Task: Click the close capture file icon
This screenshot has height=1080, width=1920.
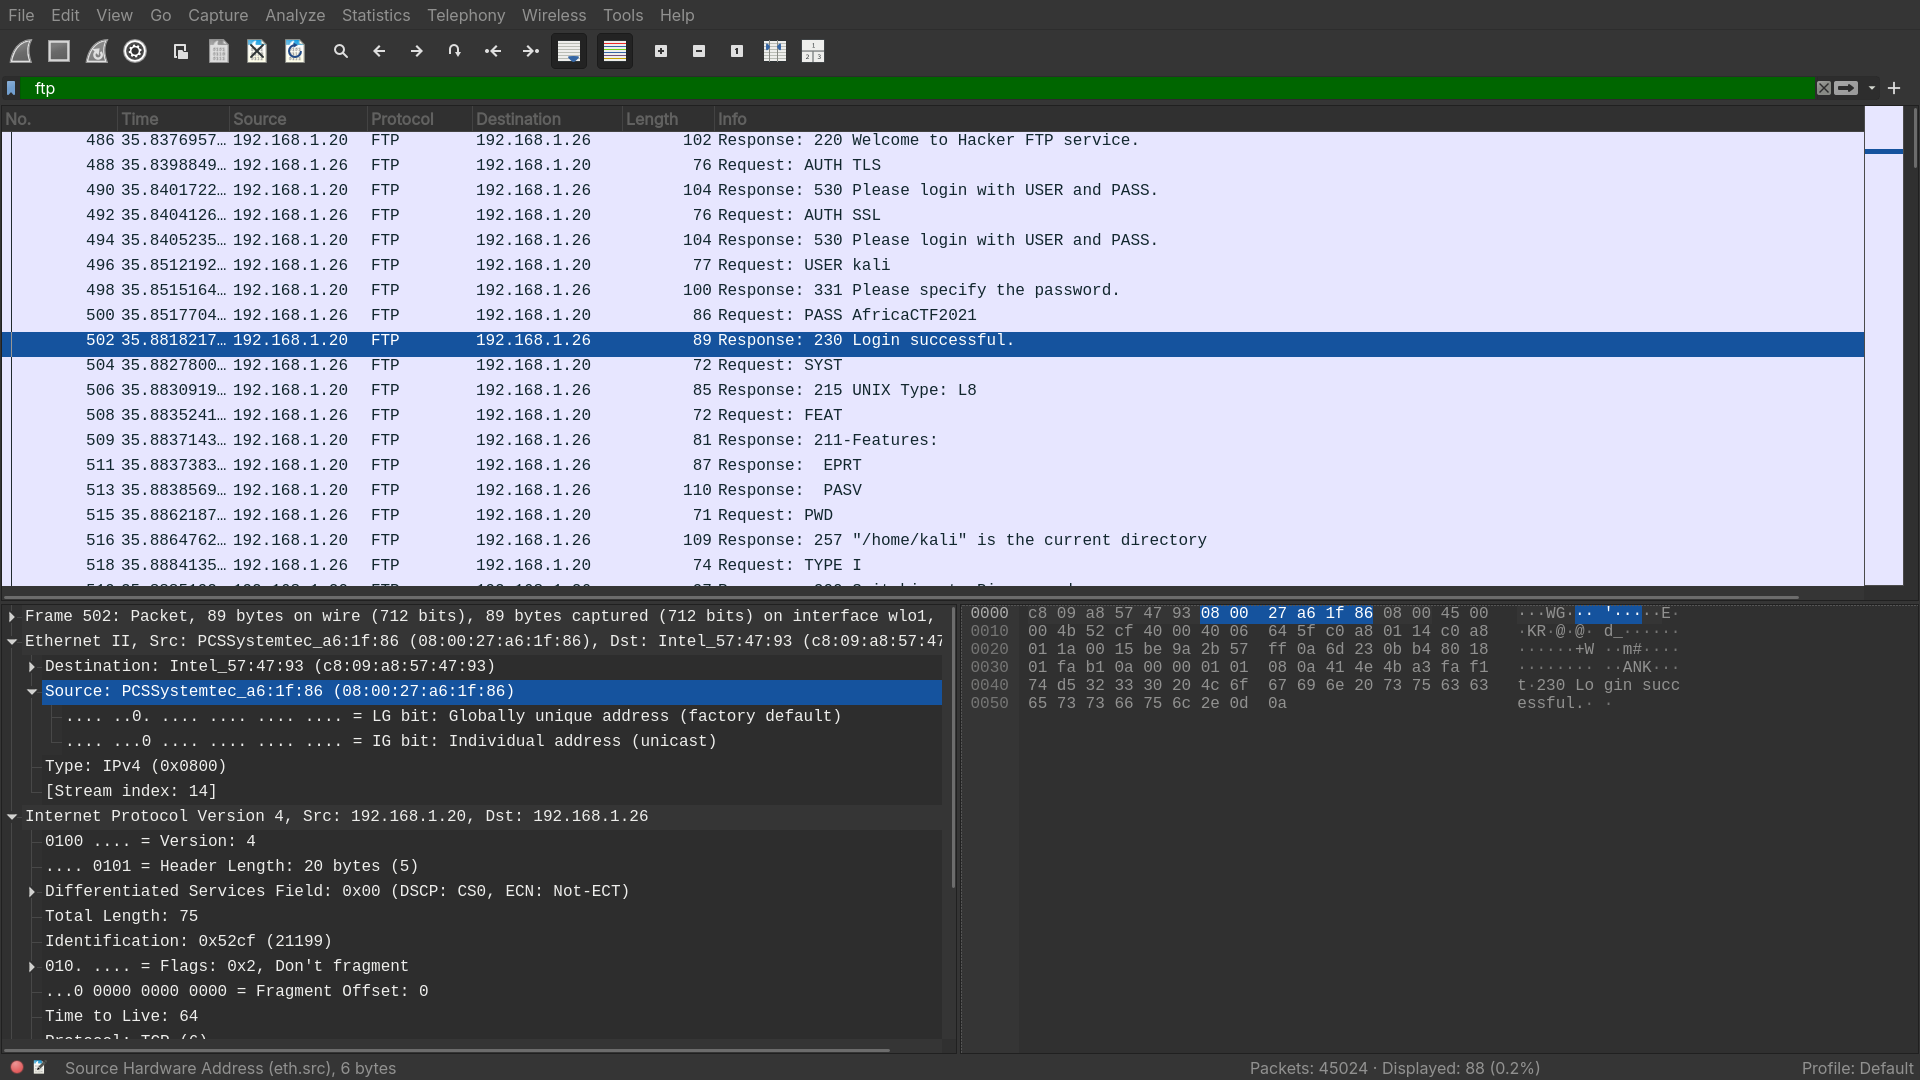Action: pyautogui.click(x=257, y=51)
